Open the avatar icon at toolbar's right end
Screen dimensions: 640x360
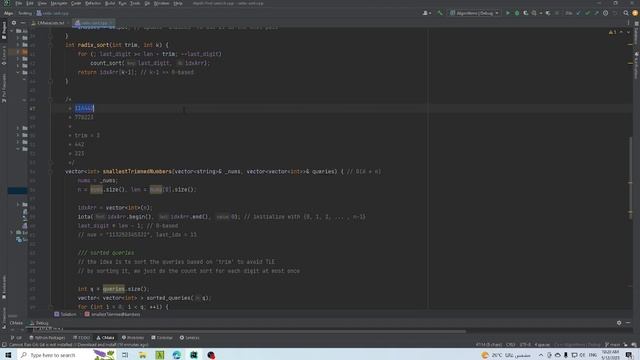tap(635, 13)
